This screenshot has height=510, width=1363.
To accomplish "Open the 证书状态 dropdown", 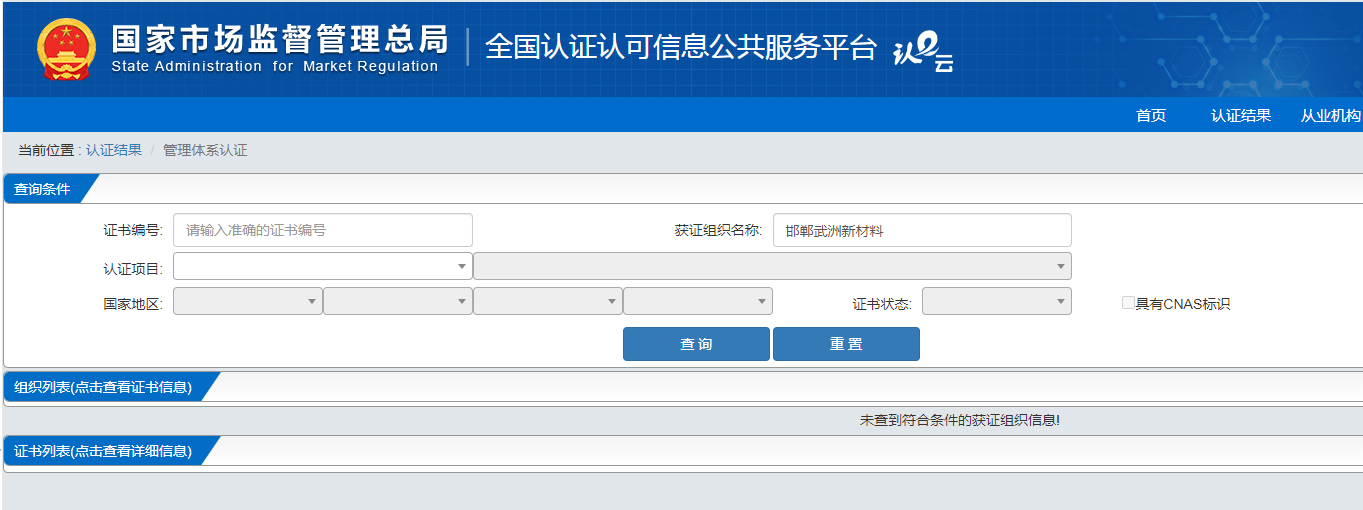I will click(997, 301).
